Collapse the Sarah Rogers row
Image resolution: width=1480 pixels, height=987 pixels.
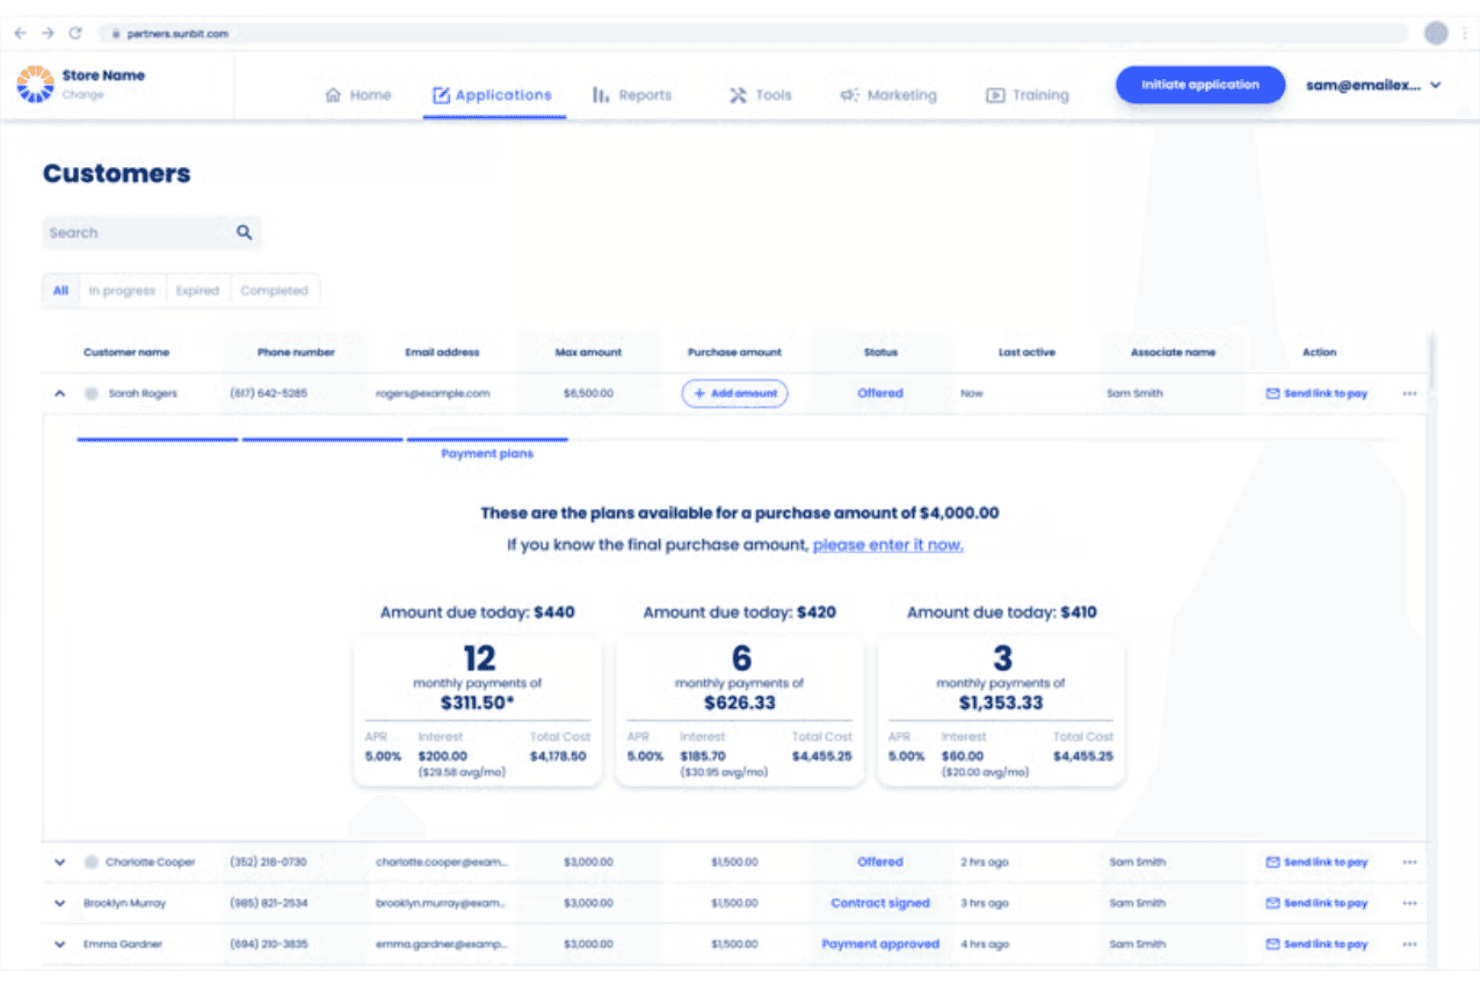(x=60, y=393)
